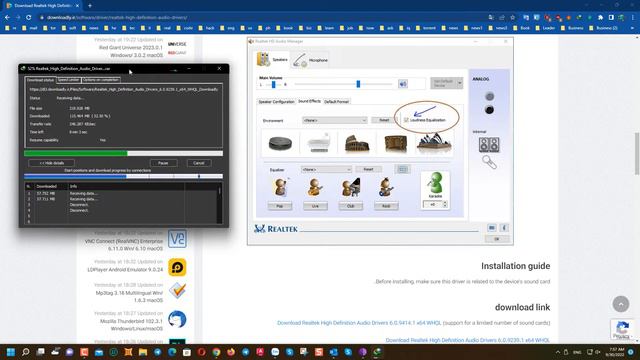Switch to Speed Limiter tab in download dialog
The height and width of the screenshot is (360, 640).
point(68,80)
